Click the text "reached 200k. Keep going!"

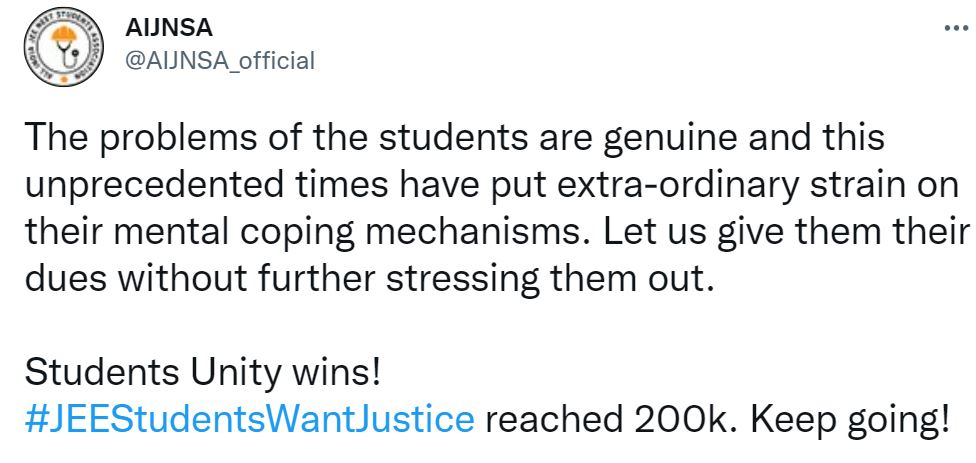pyautogui.click(x=716, y=416)
